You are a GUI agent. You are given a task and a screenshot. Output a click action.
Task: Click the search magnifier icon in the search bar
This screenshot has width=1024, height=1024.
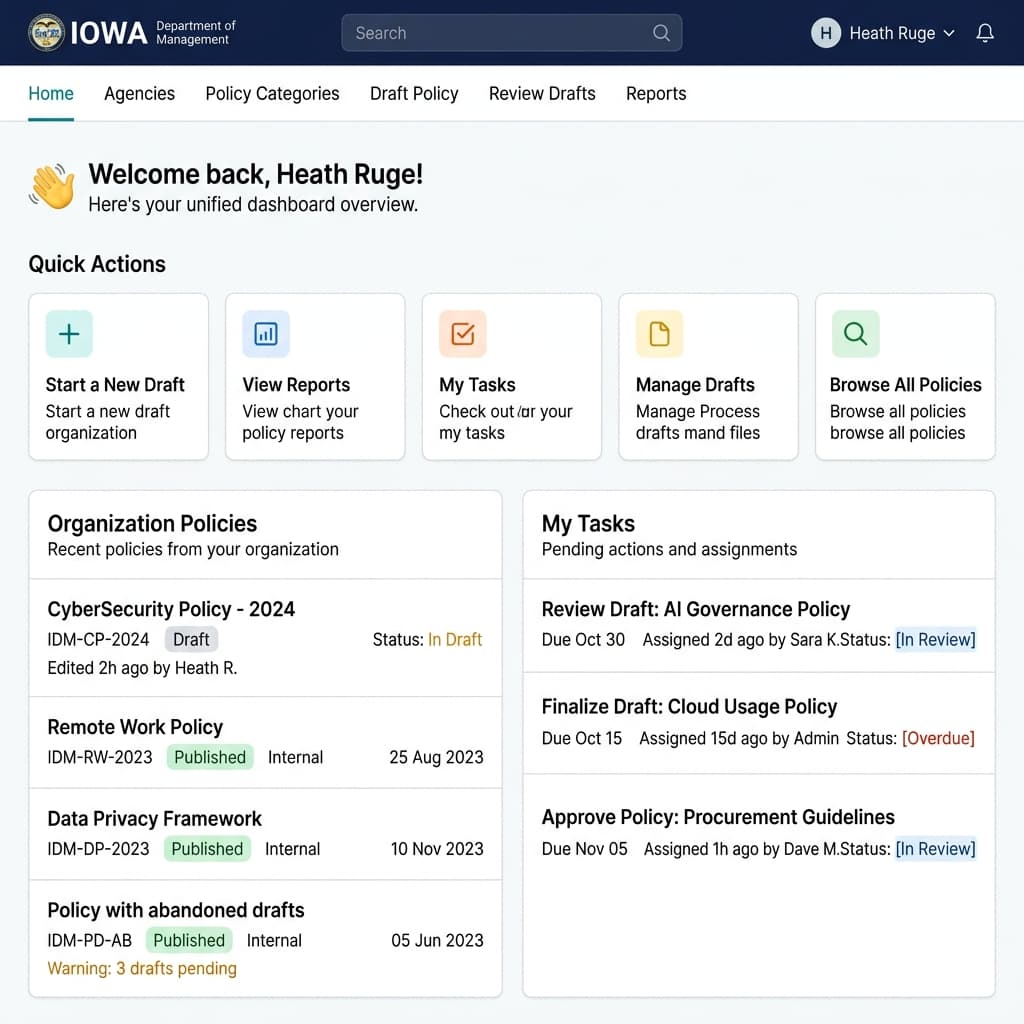(x=661, y=32)
